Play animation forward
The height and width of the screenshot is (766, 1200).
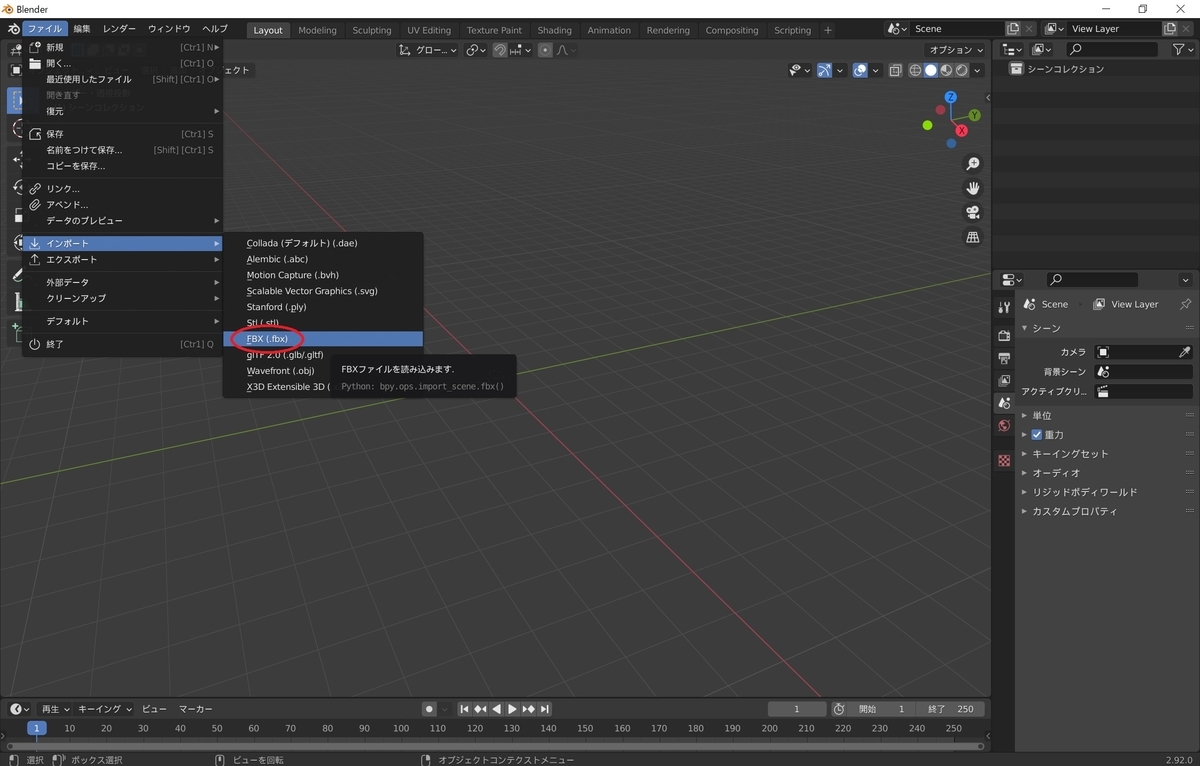512,709
